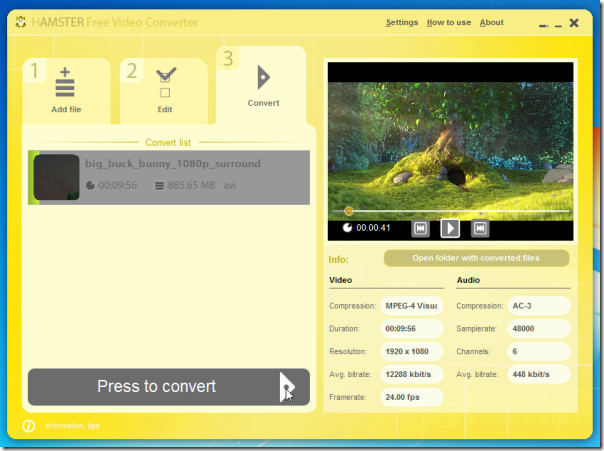
Task: Select the Convert step tab
Action: [x=262, y=86]
